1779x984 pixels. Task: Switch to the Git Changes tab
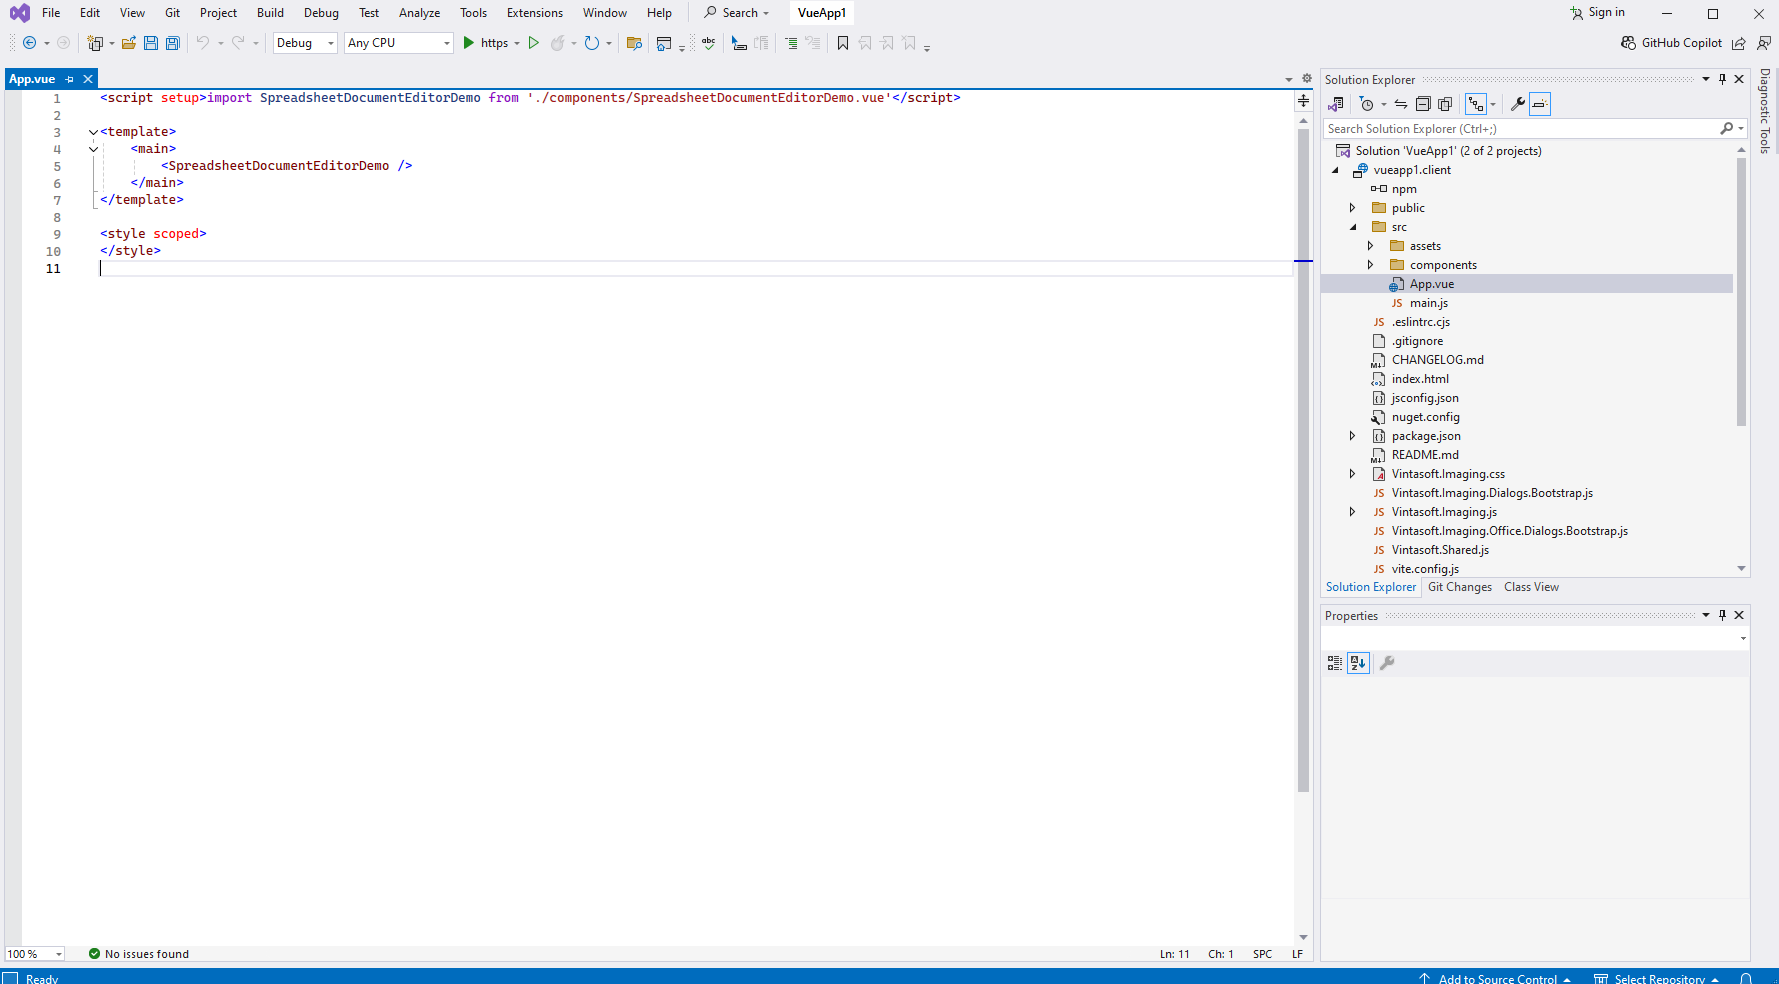tap(1459, 587)
